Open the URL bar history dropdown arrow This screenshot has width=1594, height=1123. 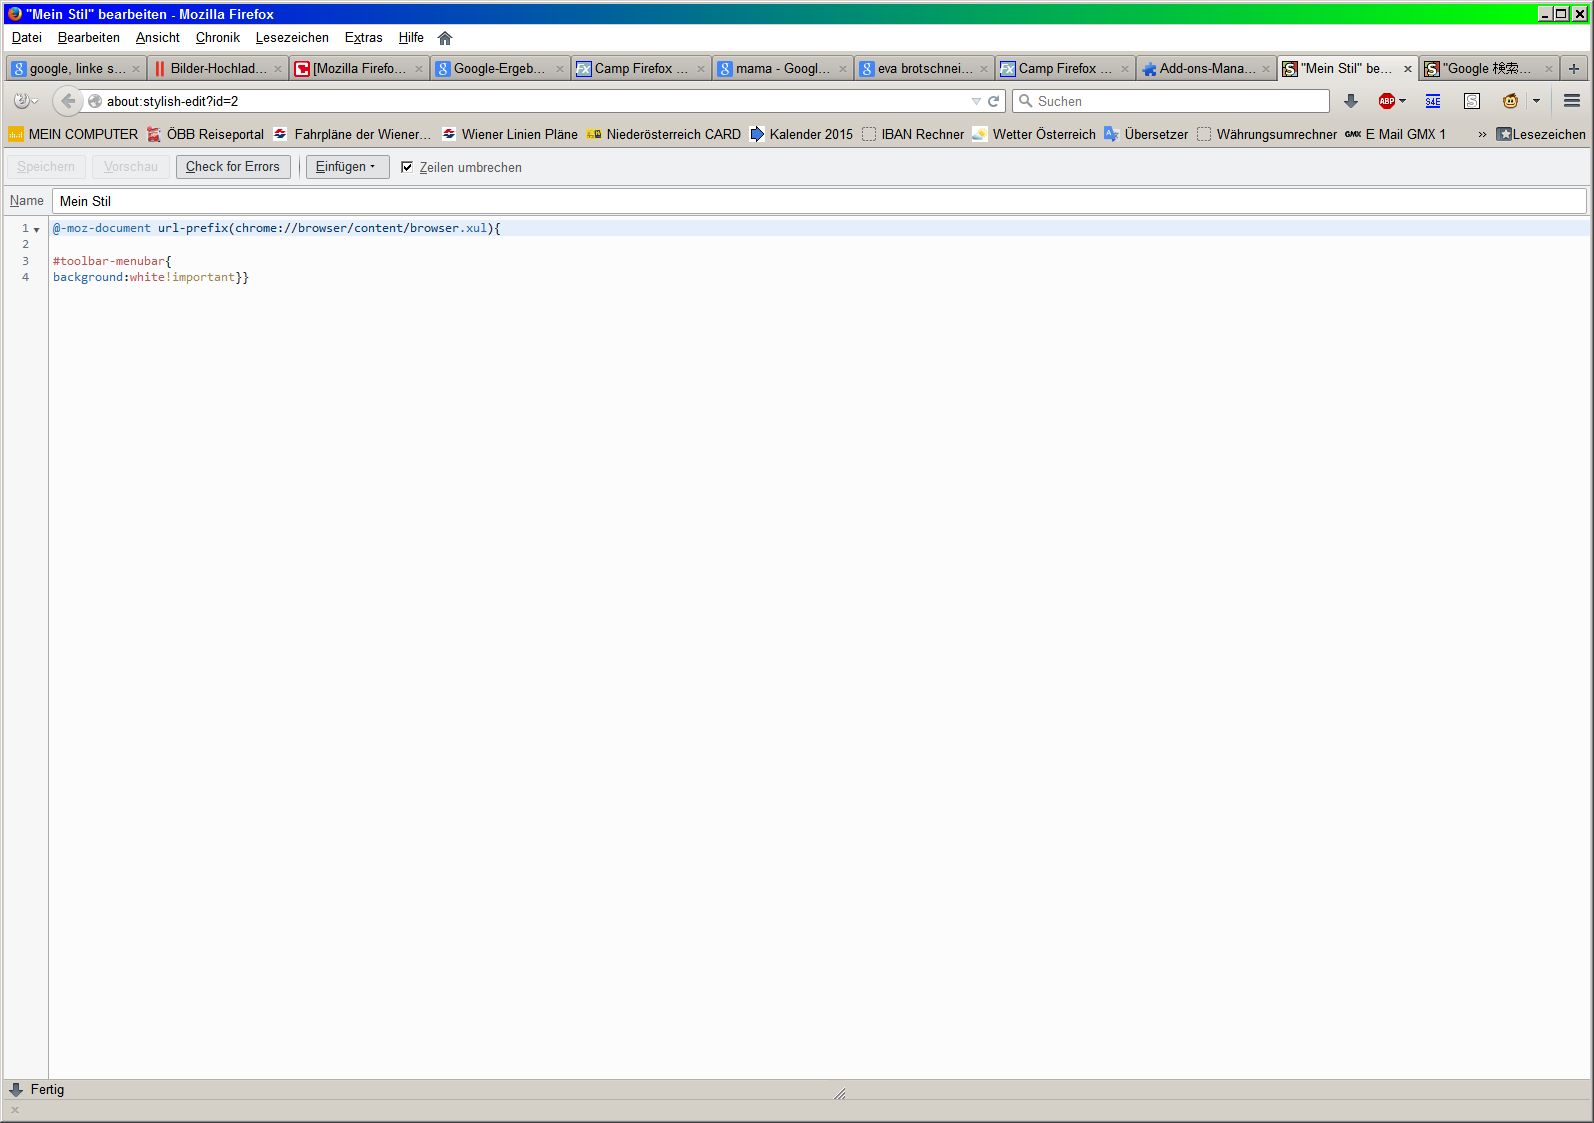tap(976, 101)
